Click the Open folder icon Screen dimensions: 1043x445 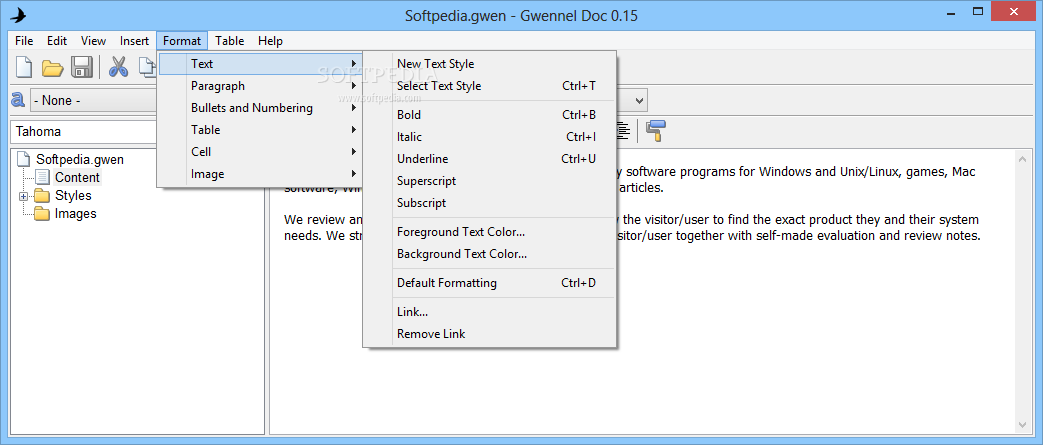(53, 67)
